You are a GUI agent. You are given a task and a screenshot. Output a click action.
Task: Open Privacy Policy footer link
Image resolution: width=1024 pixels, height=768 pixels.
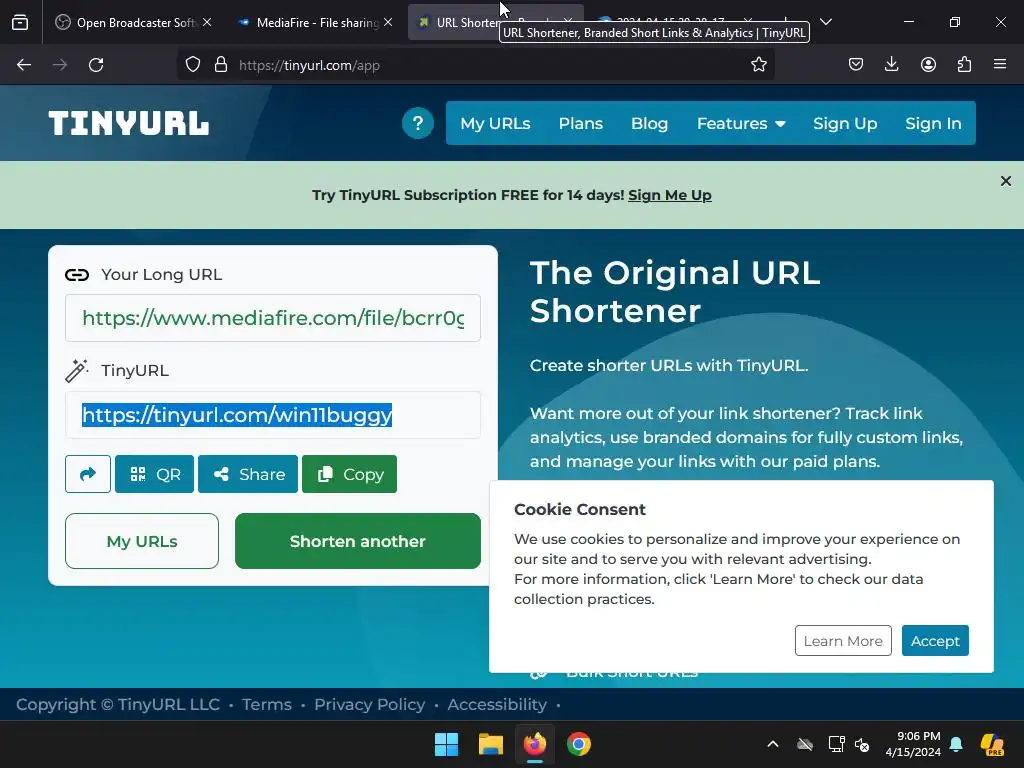[x=370, y=705]
